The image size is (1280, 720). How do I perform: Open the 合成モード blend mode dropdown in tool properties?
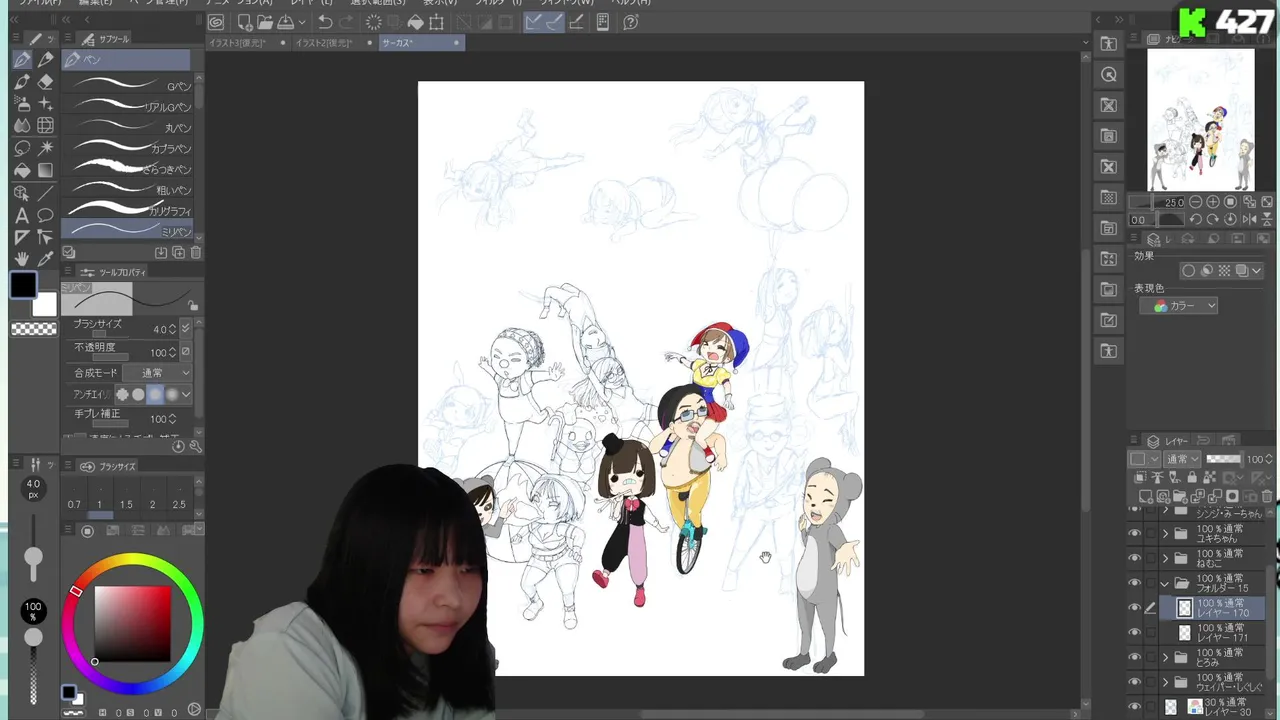tap(159, 373)
